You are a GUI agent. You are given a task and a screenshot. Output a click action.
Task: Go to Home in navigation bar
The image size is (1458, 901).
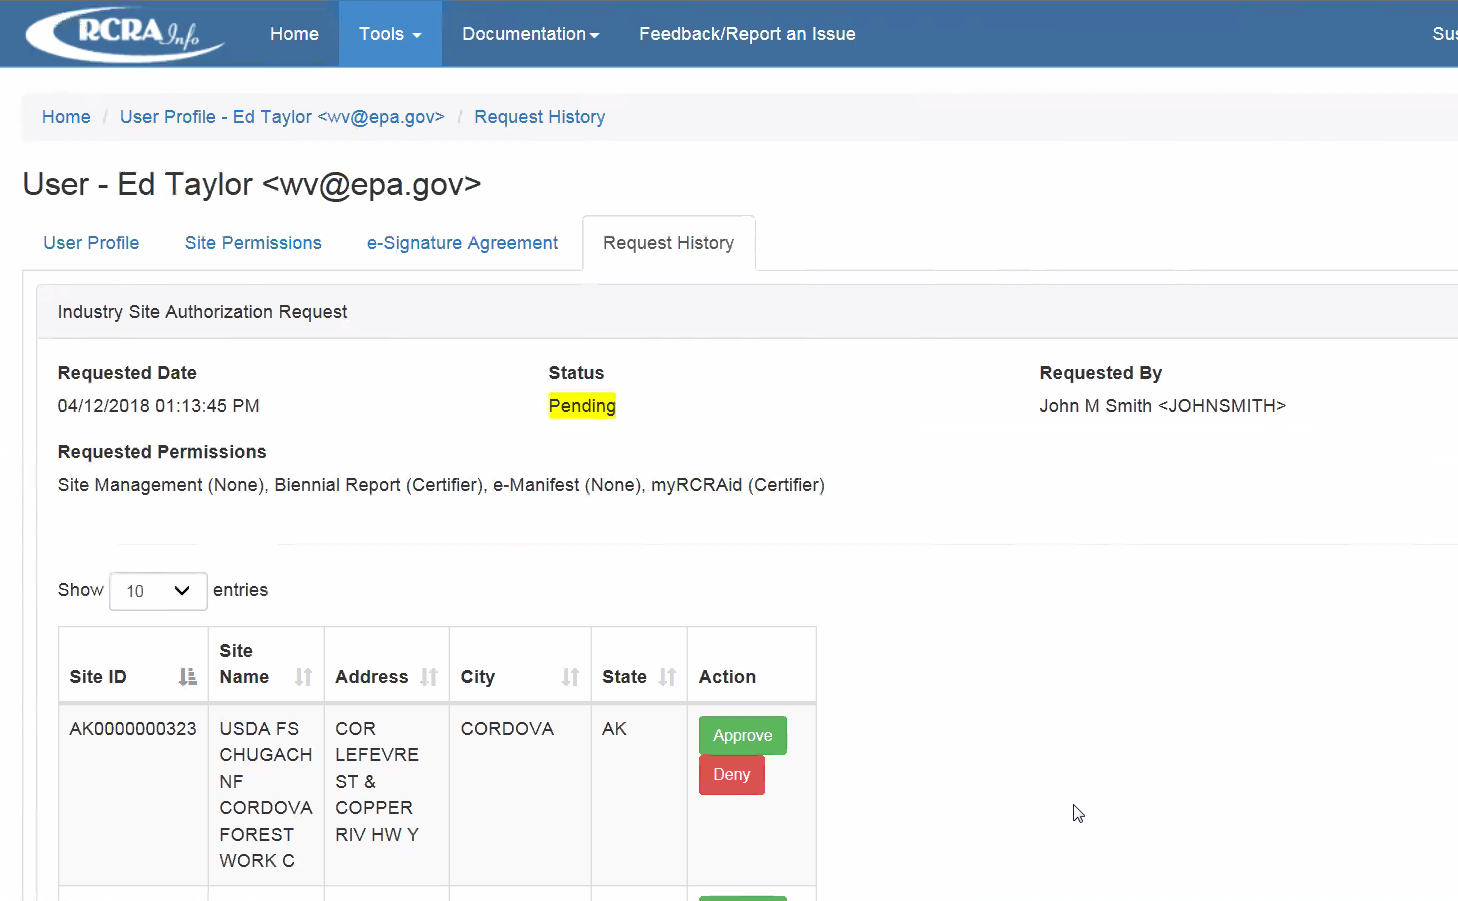[294, 34]
